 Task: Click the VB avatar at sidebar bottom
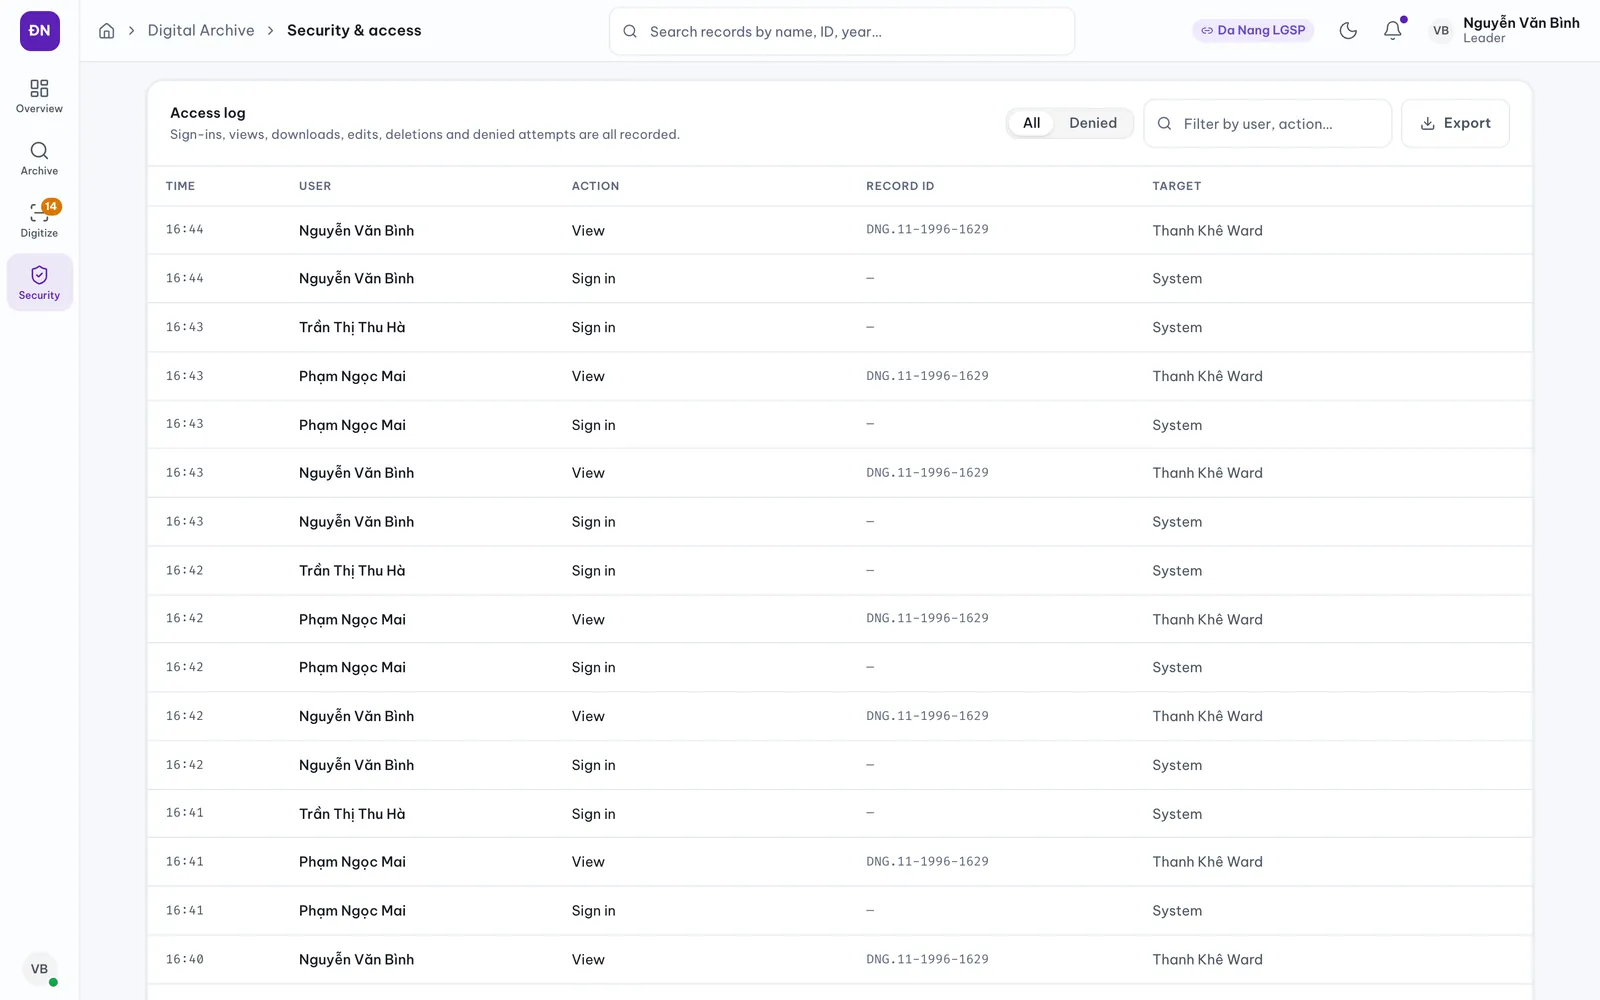click(x=39, y=969)
